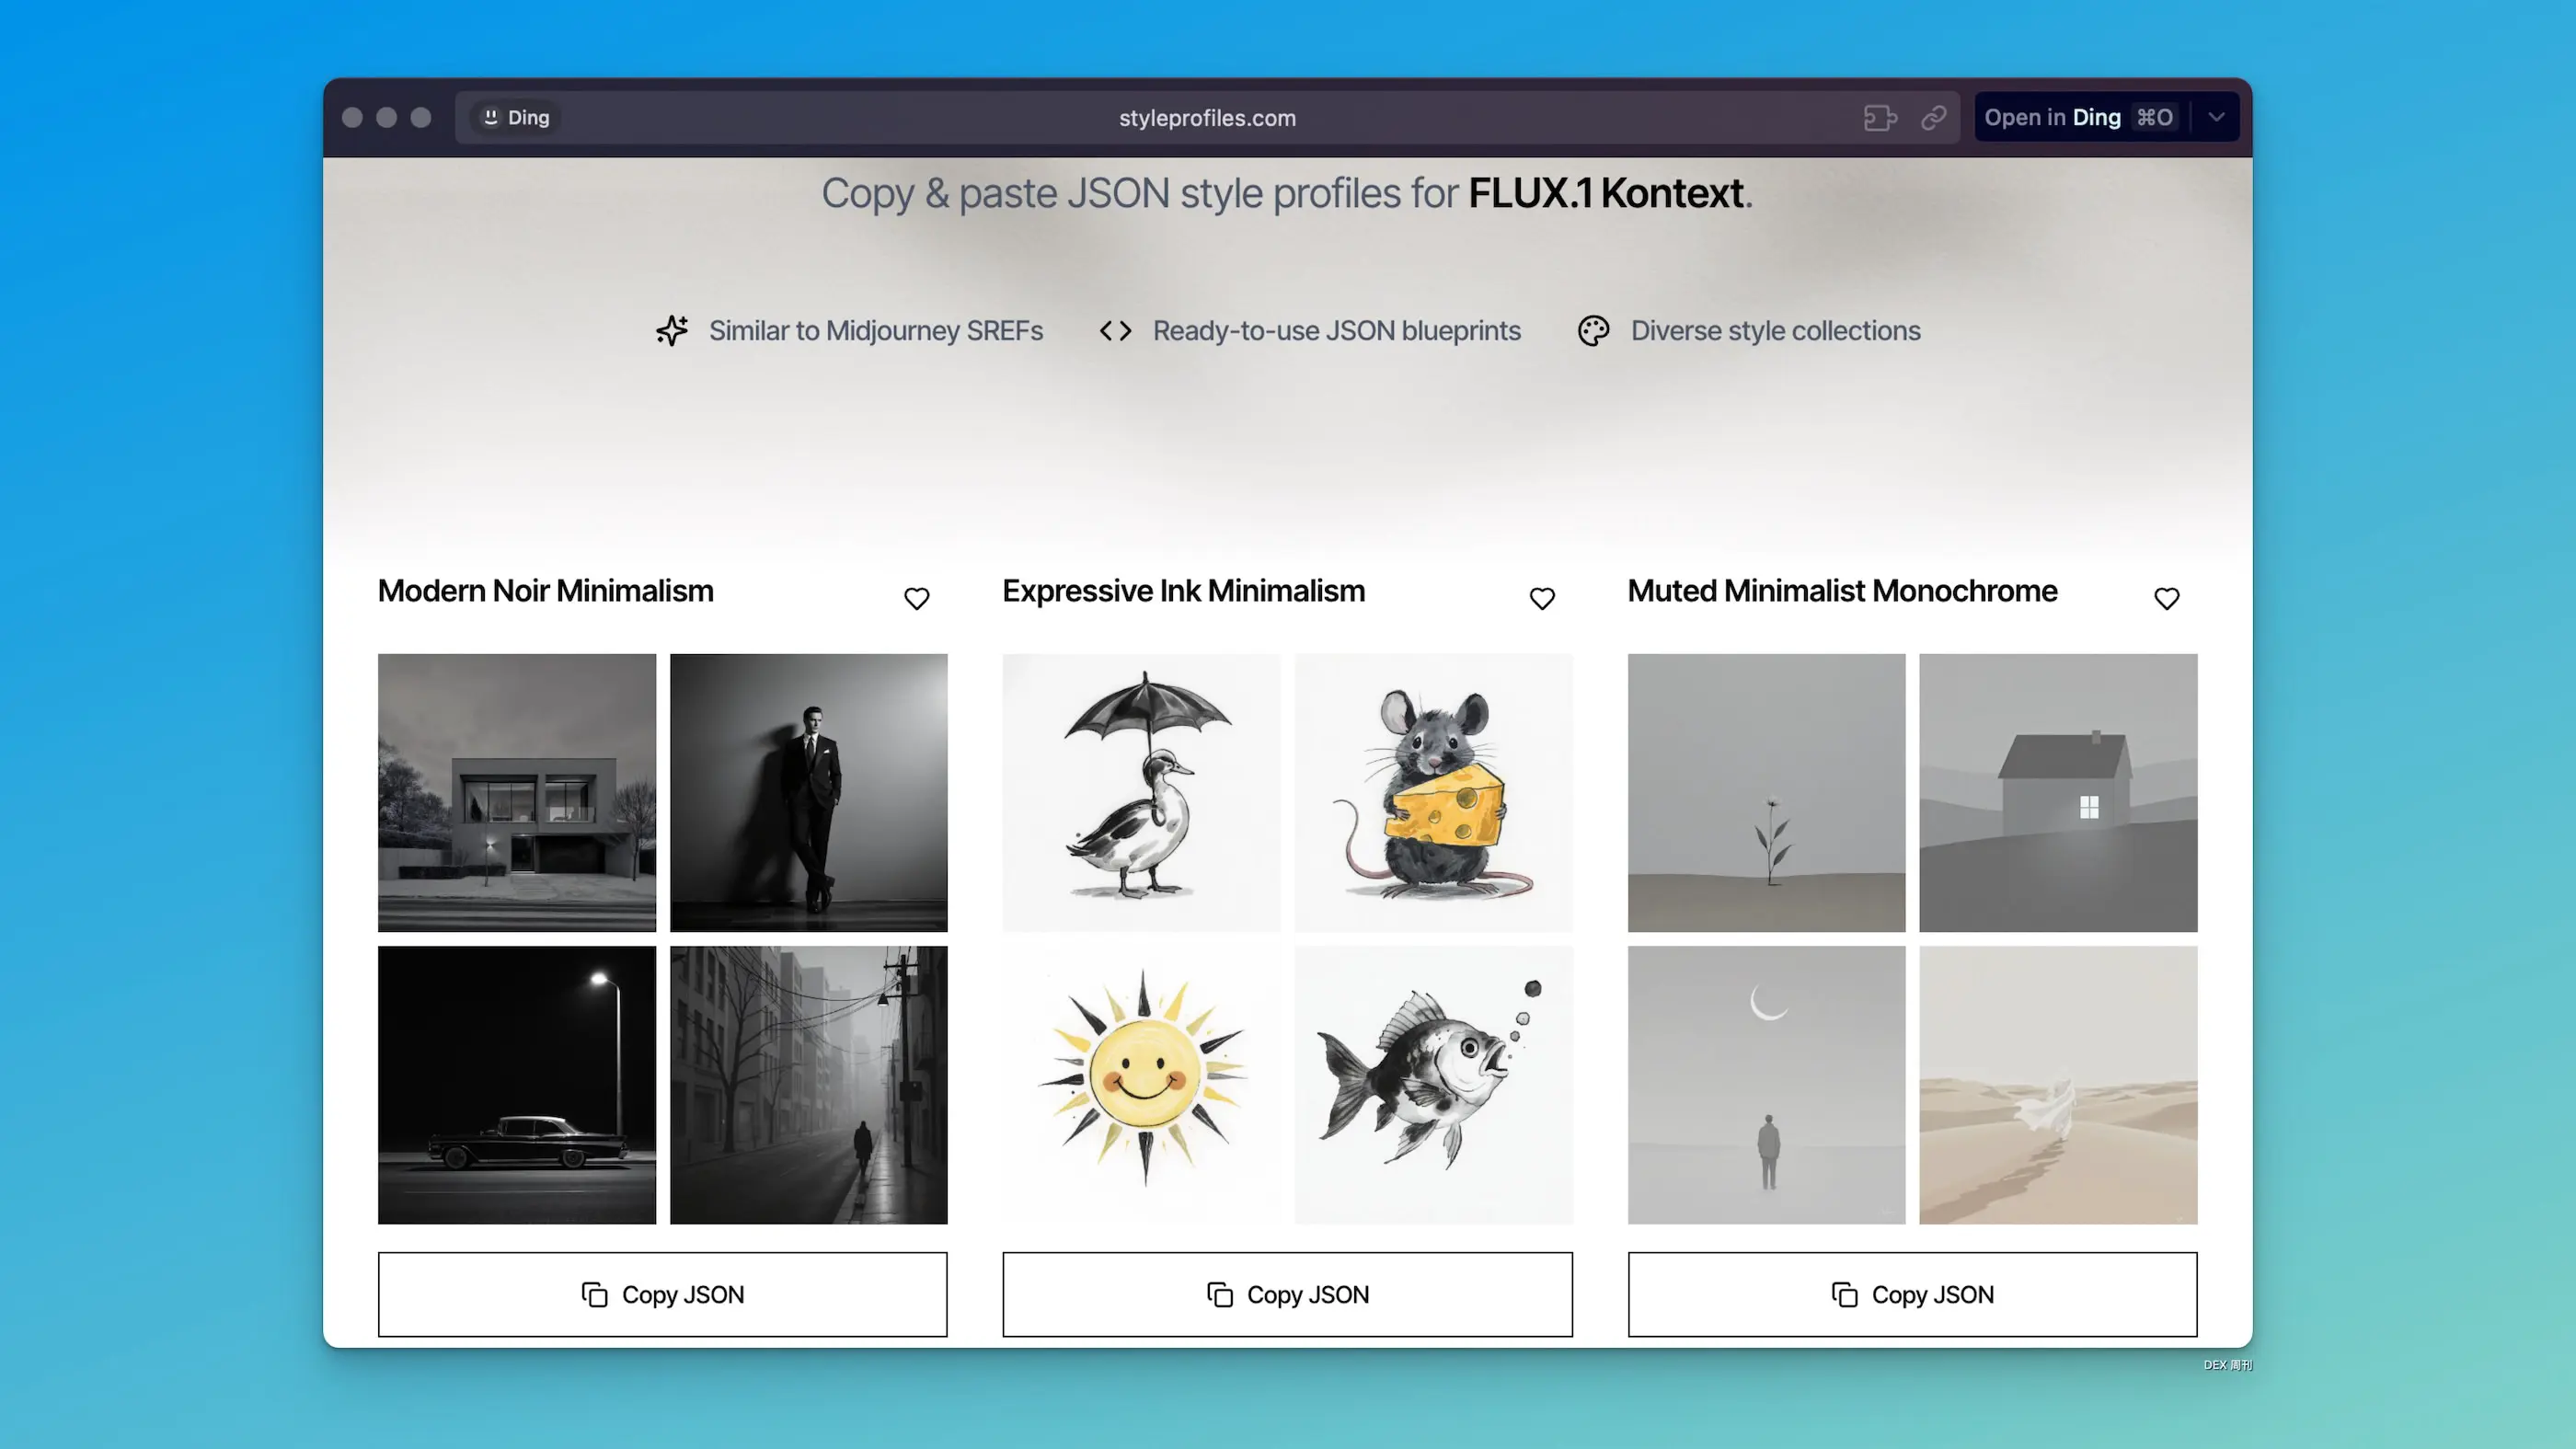This screenshot has height=1449, width=2576.
Task: Click the code brackets icon beside JSON blueprints
Action: 1115,330
